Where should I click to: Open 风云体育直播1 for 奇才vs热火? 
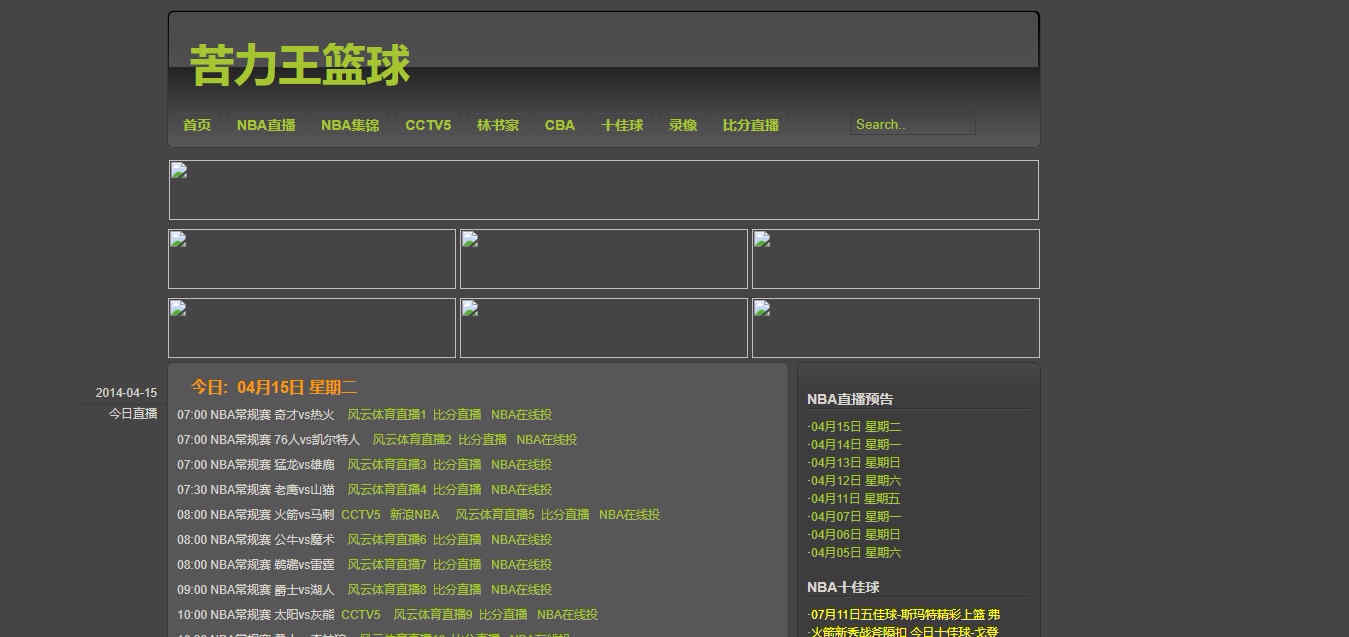pos(386,414)
